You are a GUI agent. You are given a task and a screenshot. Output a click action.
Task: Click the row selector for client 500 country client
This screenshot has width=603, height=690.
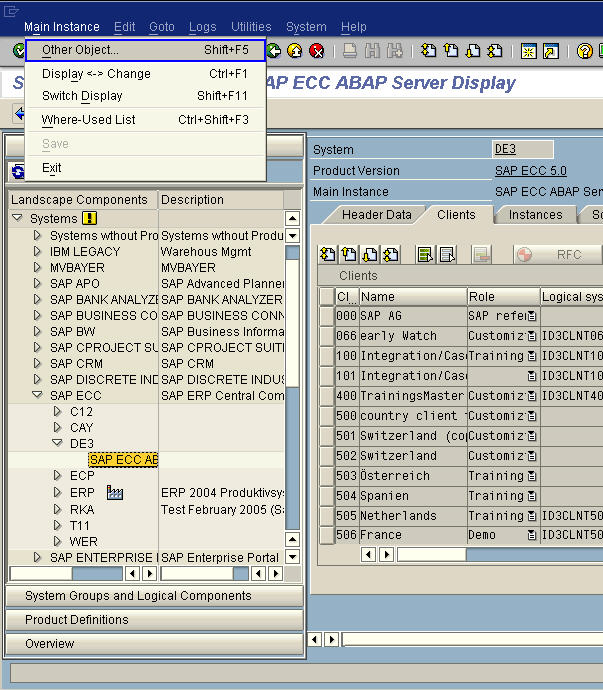pos(327,415)
